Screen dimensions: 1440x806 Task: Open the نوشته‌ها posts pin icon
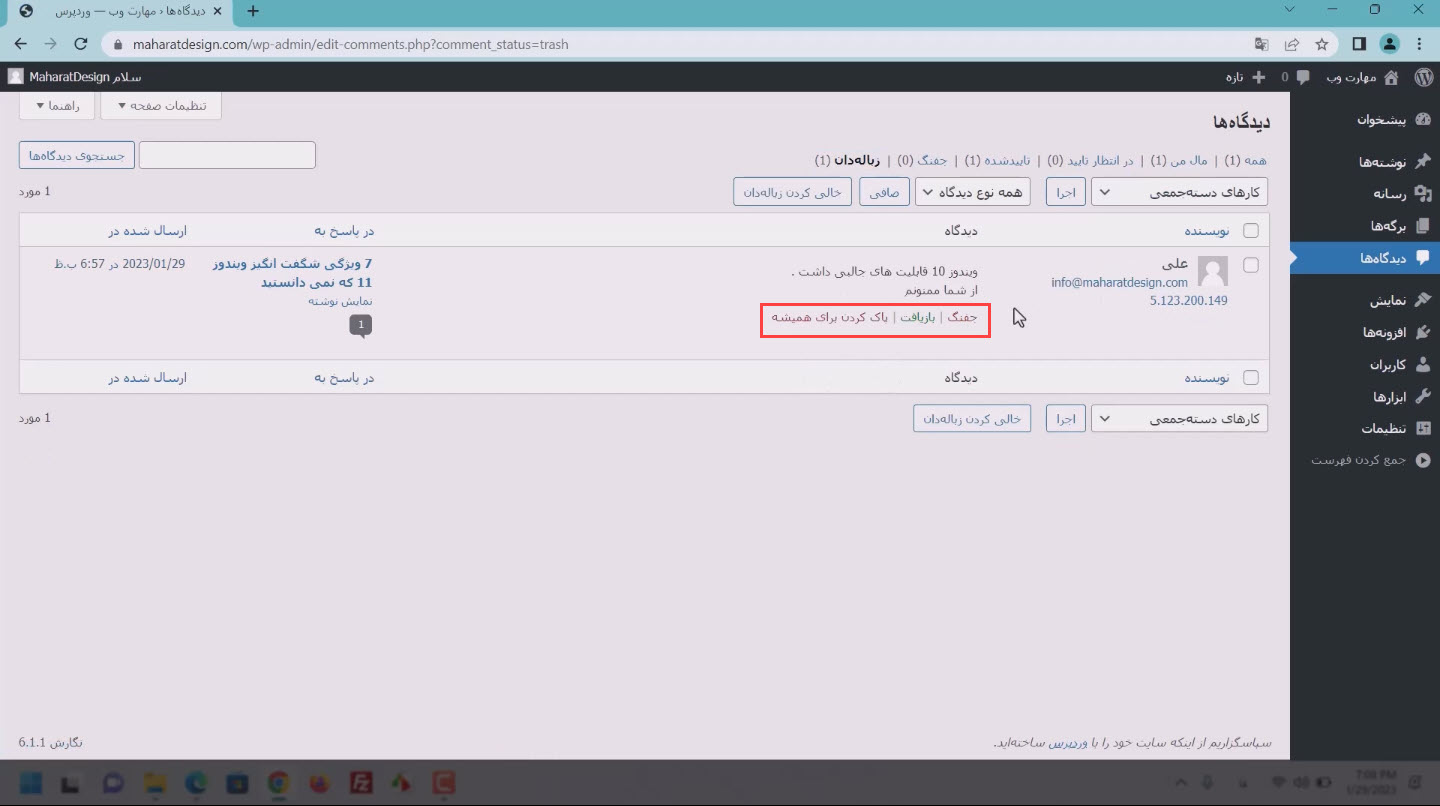coord(1423,161)
